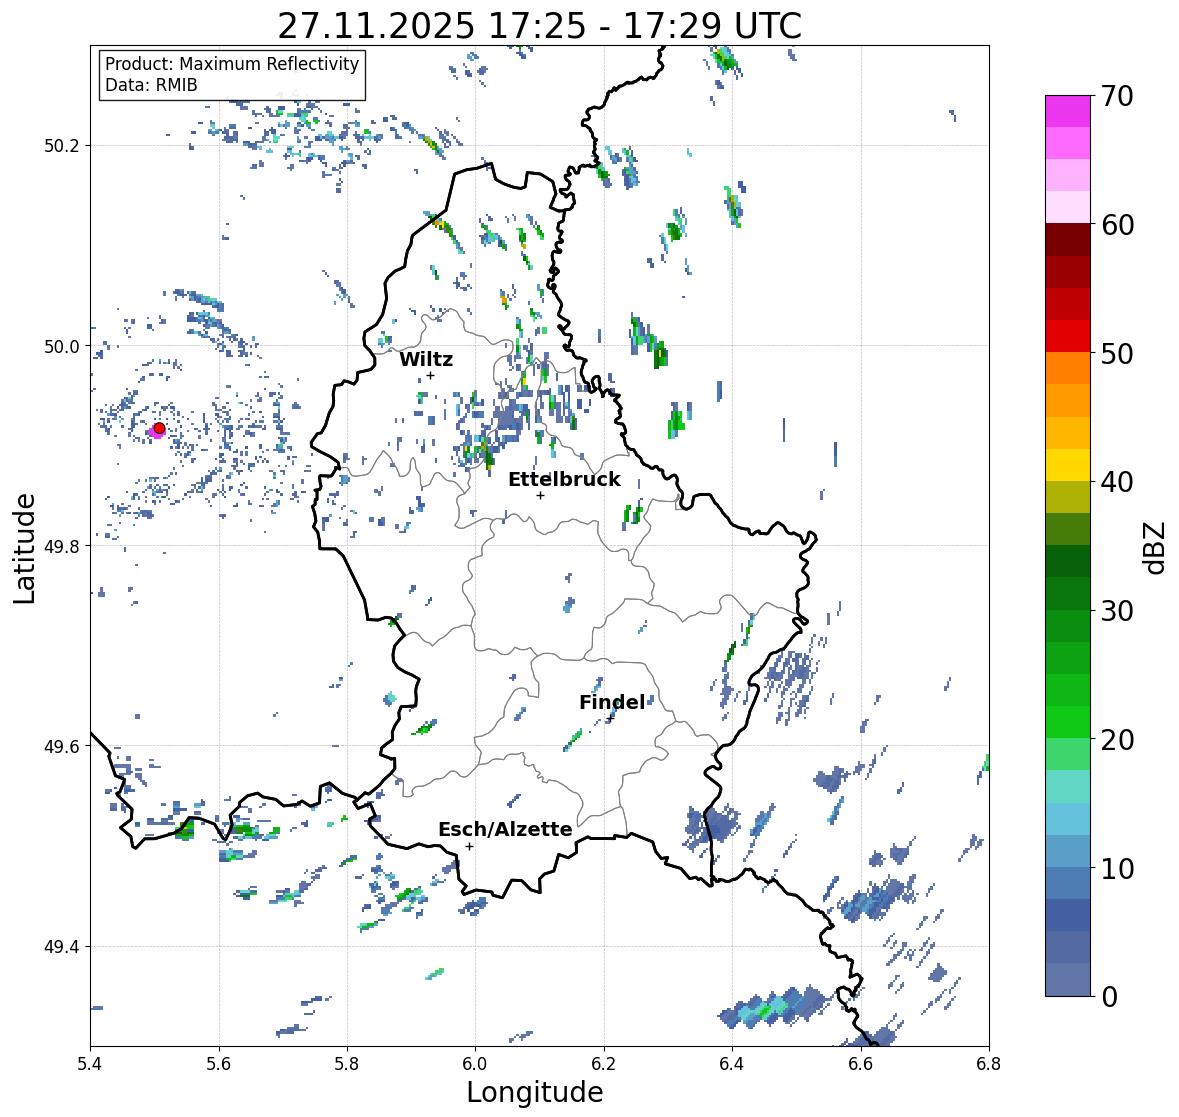Select the Esch/Alzette station label
This screenshot has height=1117, width=1179.
[x=505, y=829]
